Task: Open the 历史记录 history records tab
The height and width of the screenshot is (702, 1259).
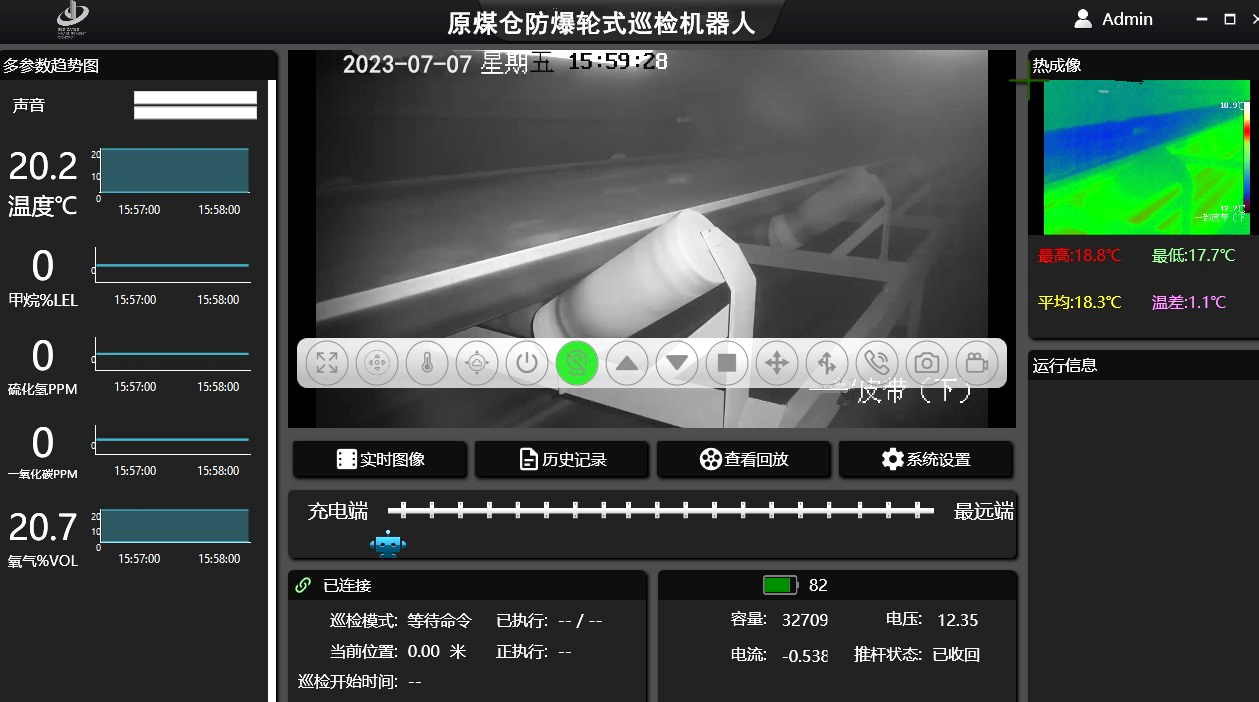Action: [562, 460]
